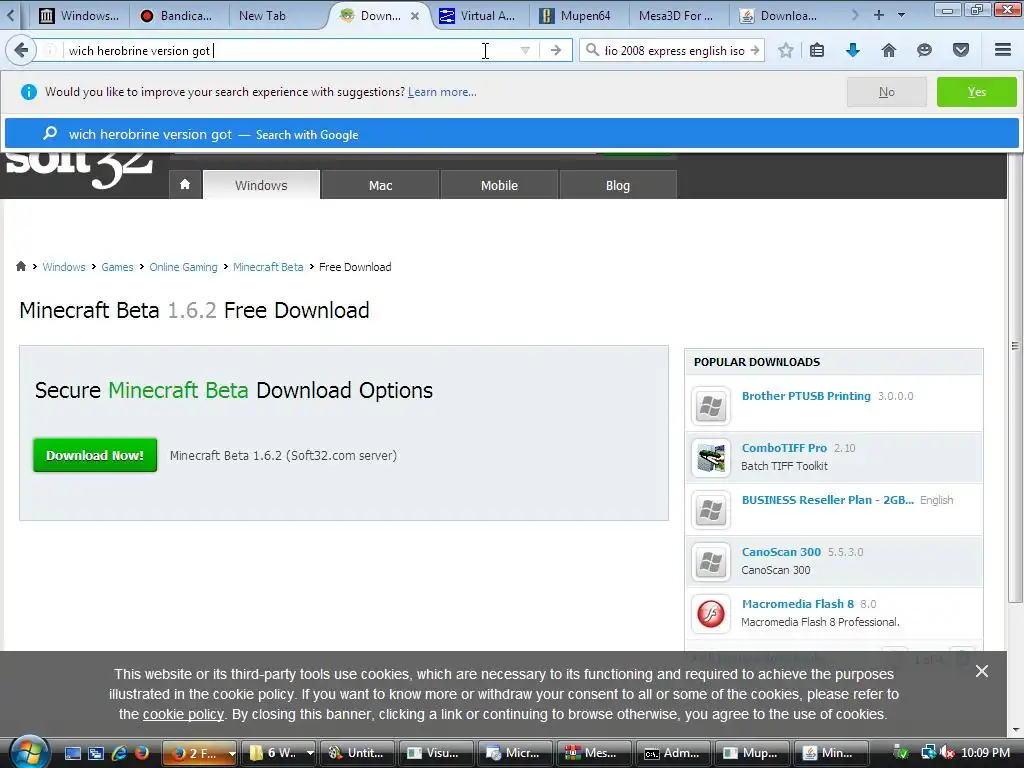Open the Firefox hamburger menu
This screenshot has width=1024, height=768.
coord(1003,50)
